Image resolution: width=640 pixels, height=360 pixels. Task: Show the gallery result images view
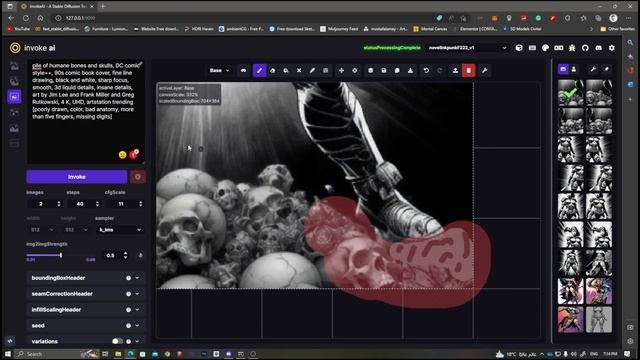click(563, 69)
